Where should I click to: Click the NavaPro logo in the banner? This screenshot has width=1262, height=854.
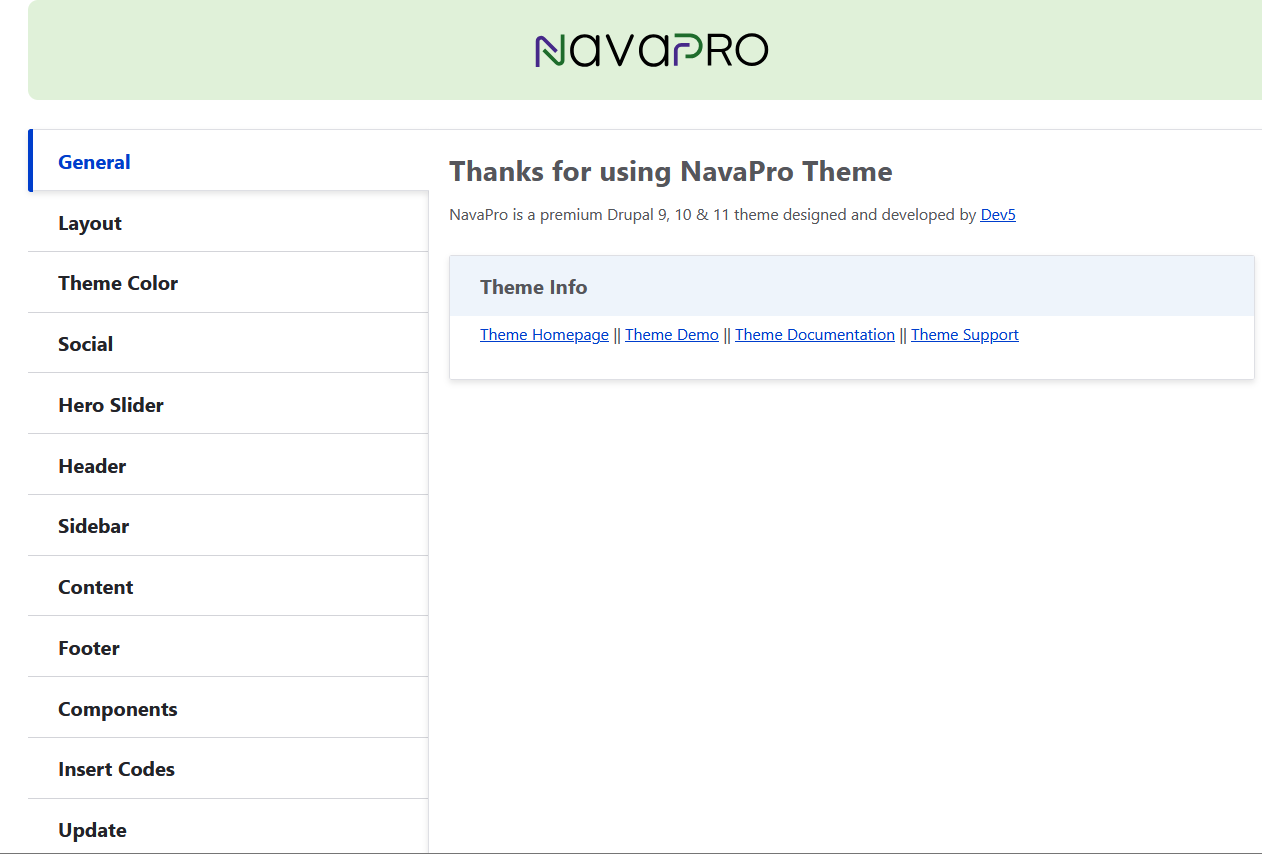(651, 50)
